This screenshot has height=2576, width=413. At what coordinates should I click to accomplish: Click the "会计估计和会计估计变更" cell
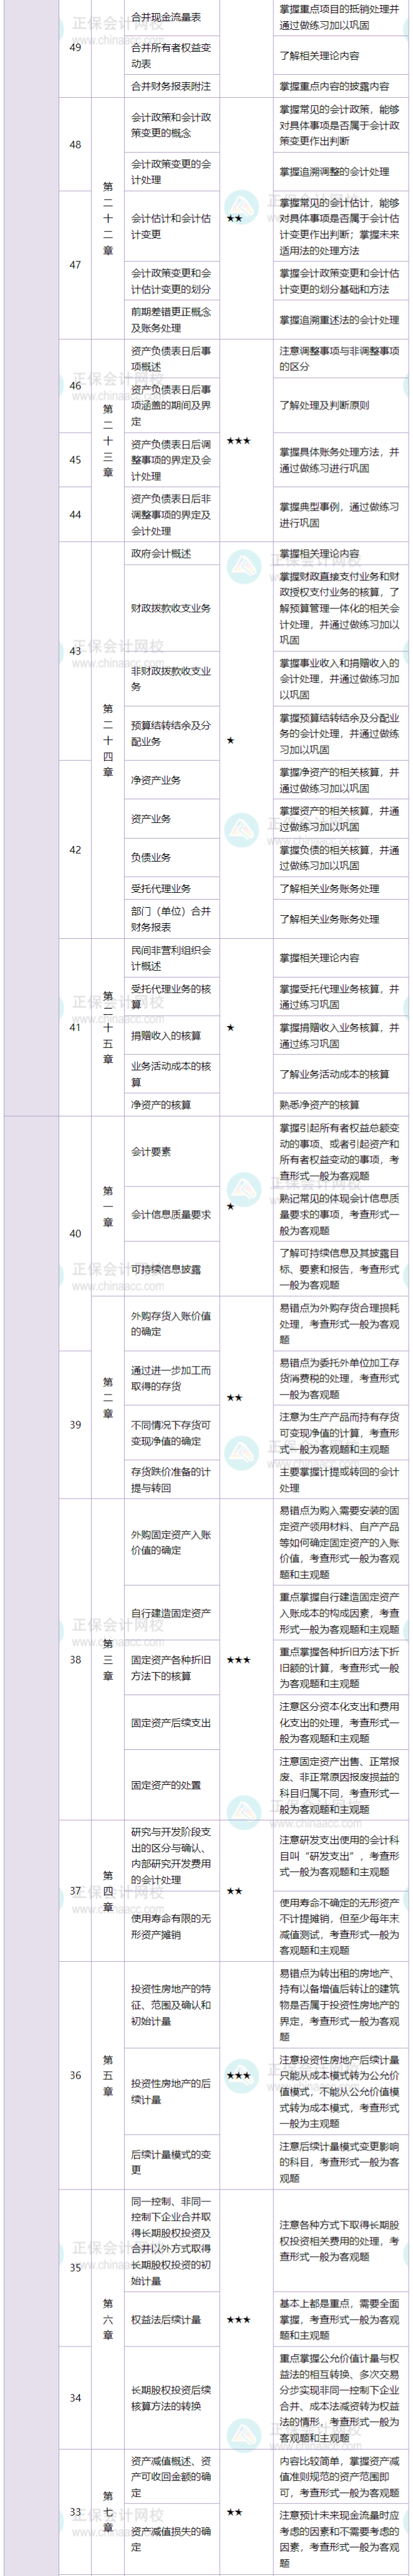point(172,226)
